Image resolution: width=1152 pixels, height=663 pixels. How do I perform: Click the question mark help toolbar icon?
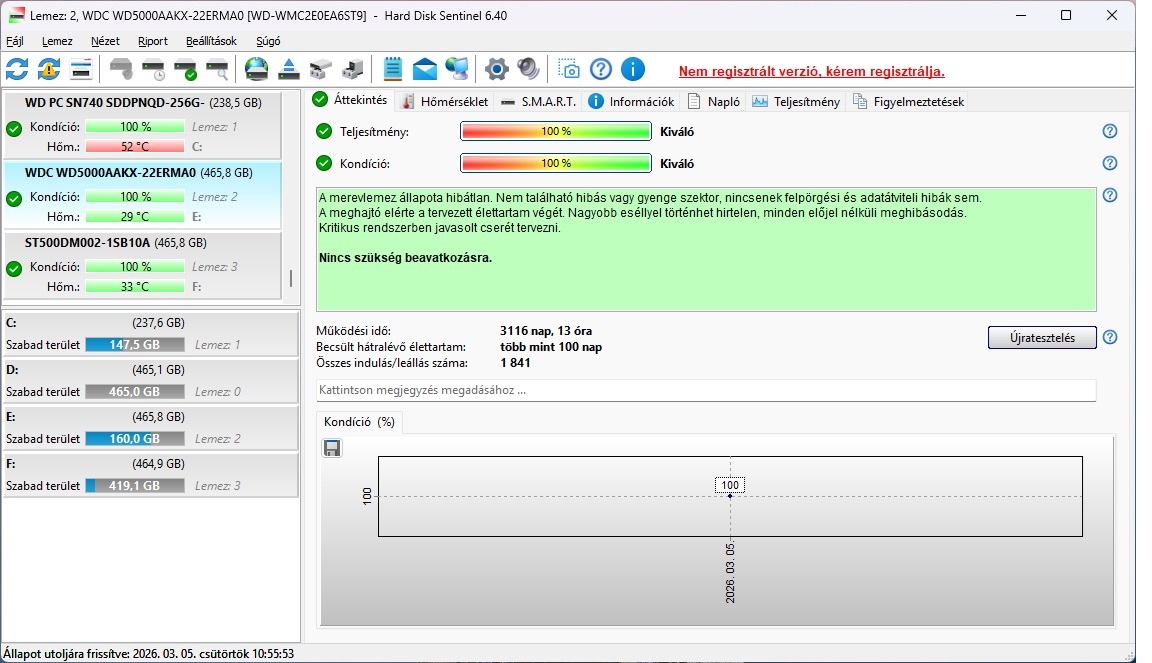click(601, 70)
